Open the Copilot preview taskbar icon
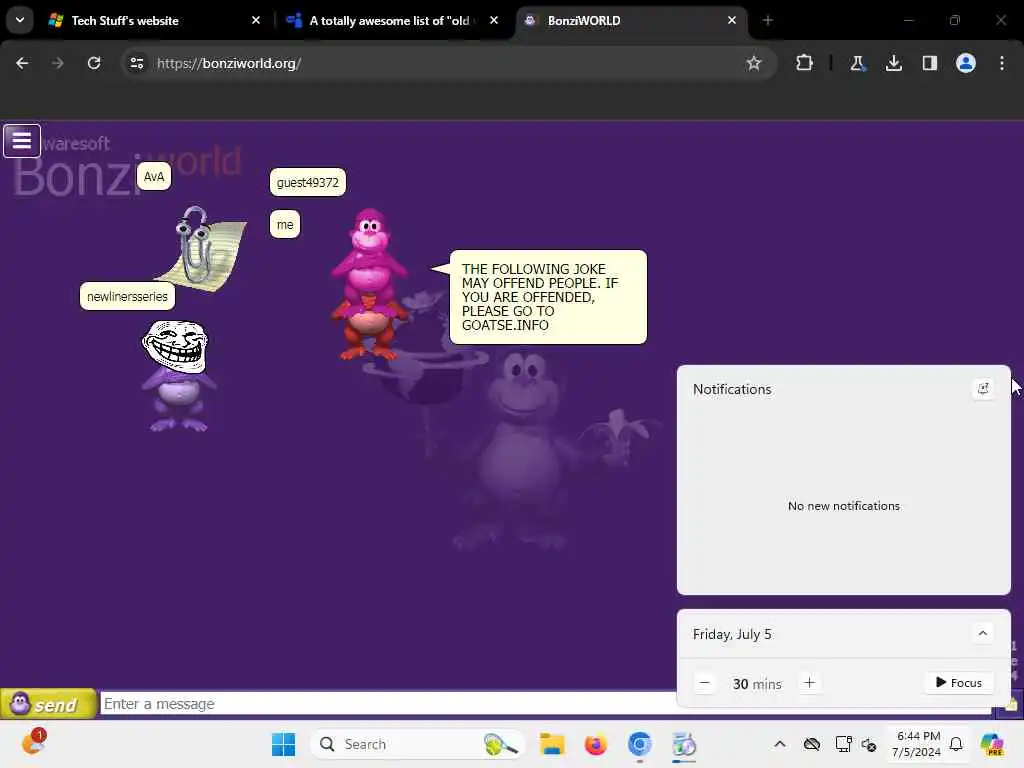The height and width of the screenshot is (768, 1024). point(992,744)
